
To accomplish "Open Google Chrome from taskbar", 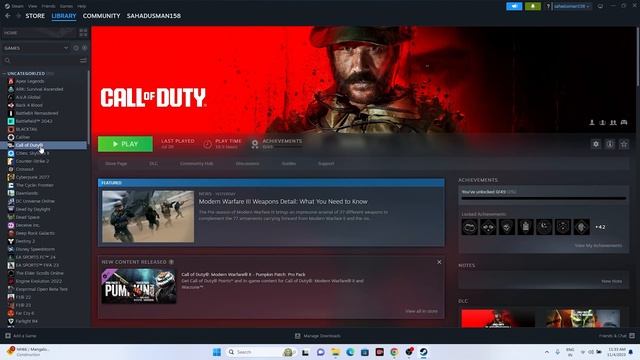I will coord(394,352).
